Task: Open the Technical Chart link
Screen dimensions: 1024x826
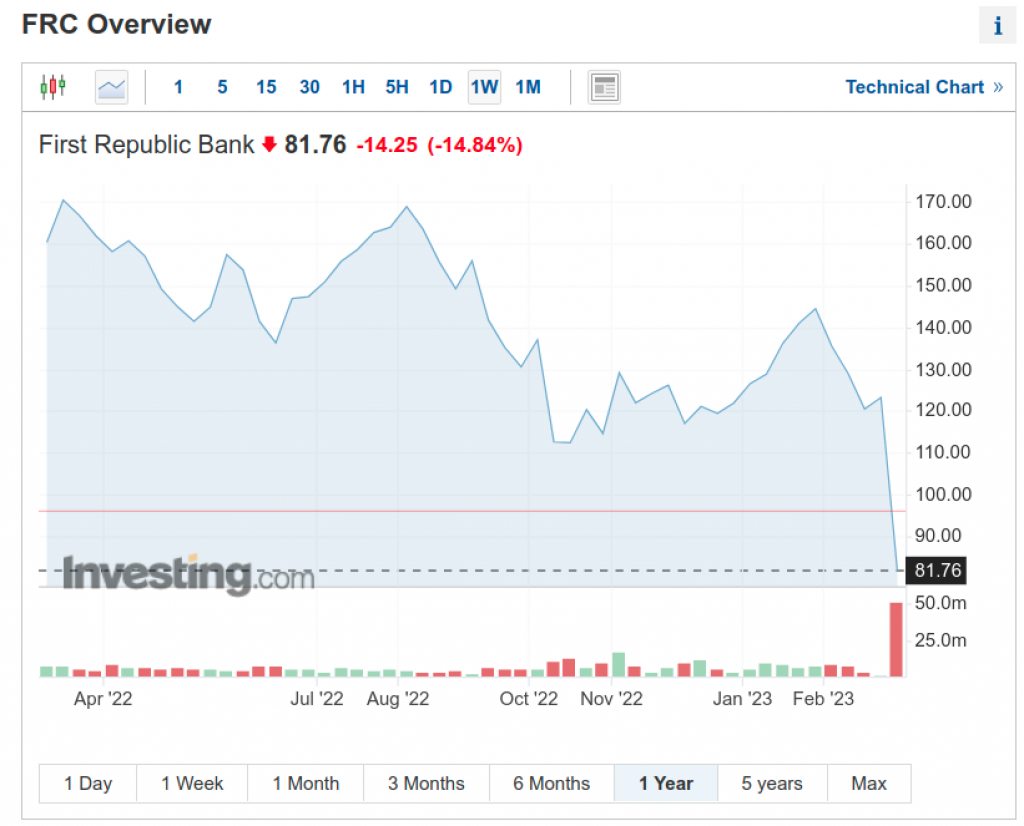Action: point(923,87)
